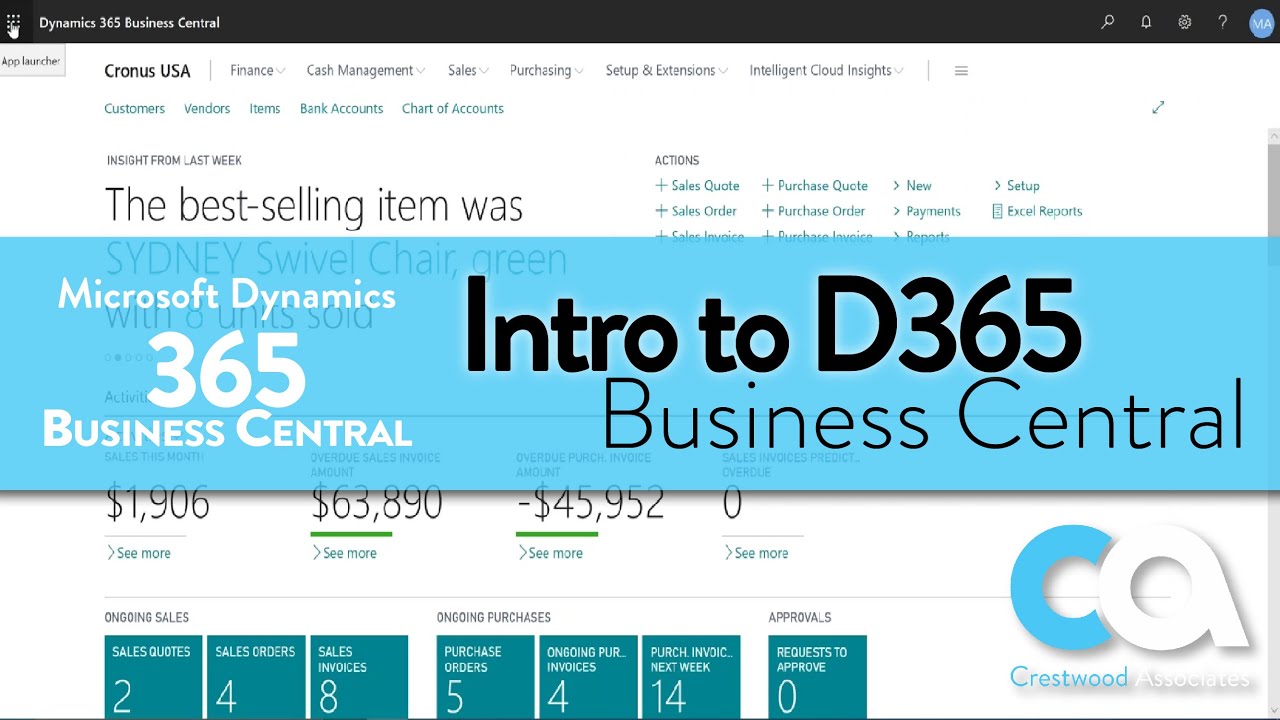Click the Cronus USA company name
The height and width of the screenshot is (720, 1280).
[x=147, y=71]
